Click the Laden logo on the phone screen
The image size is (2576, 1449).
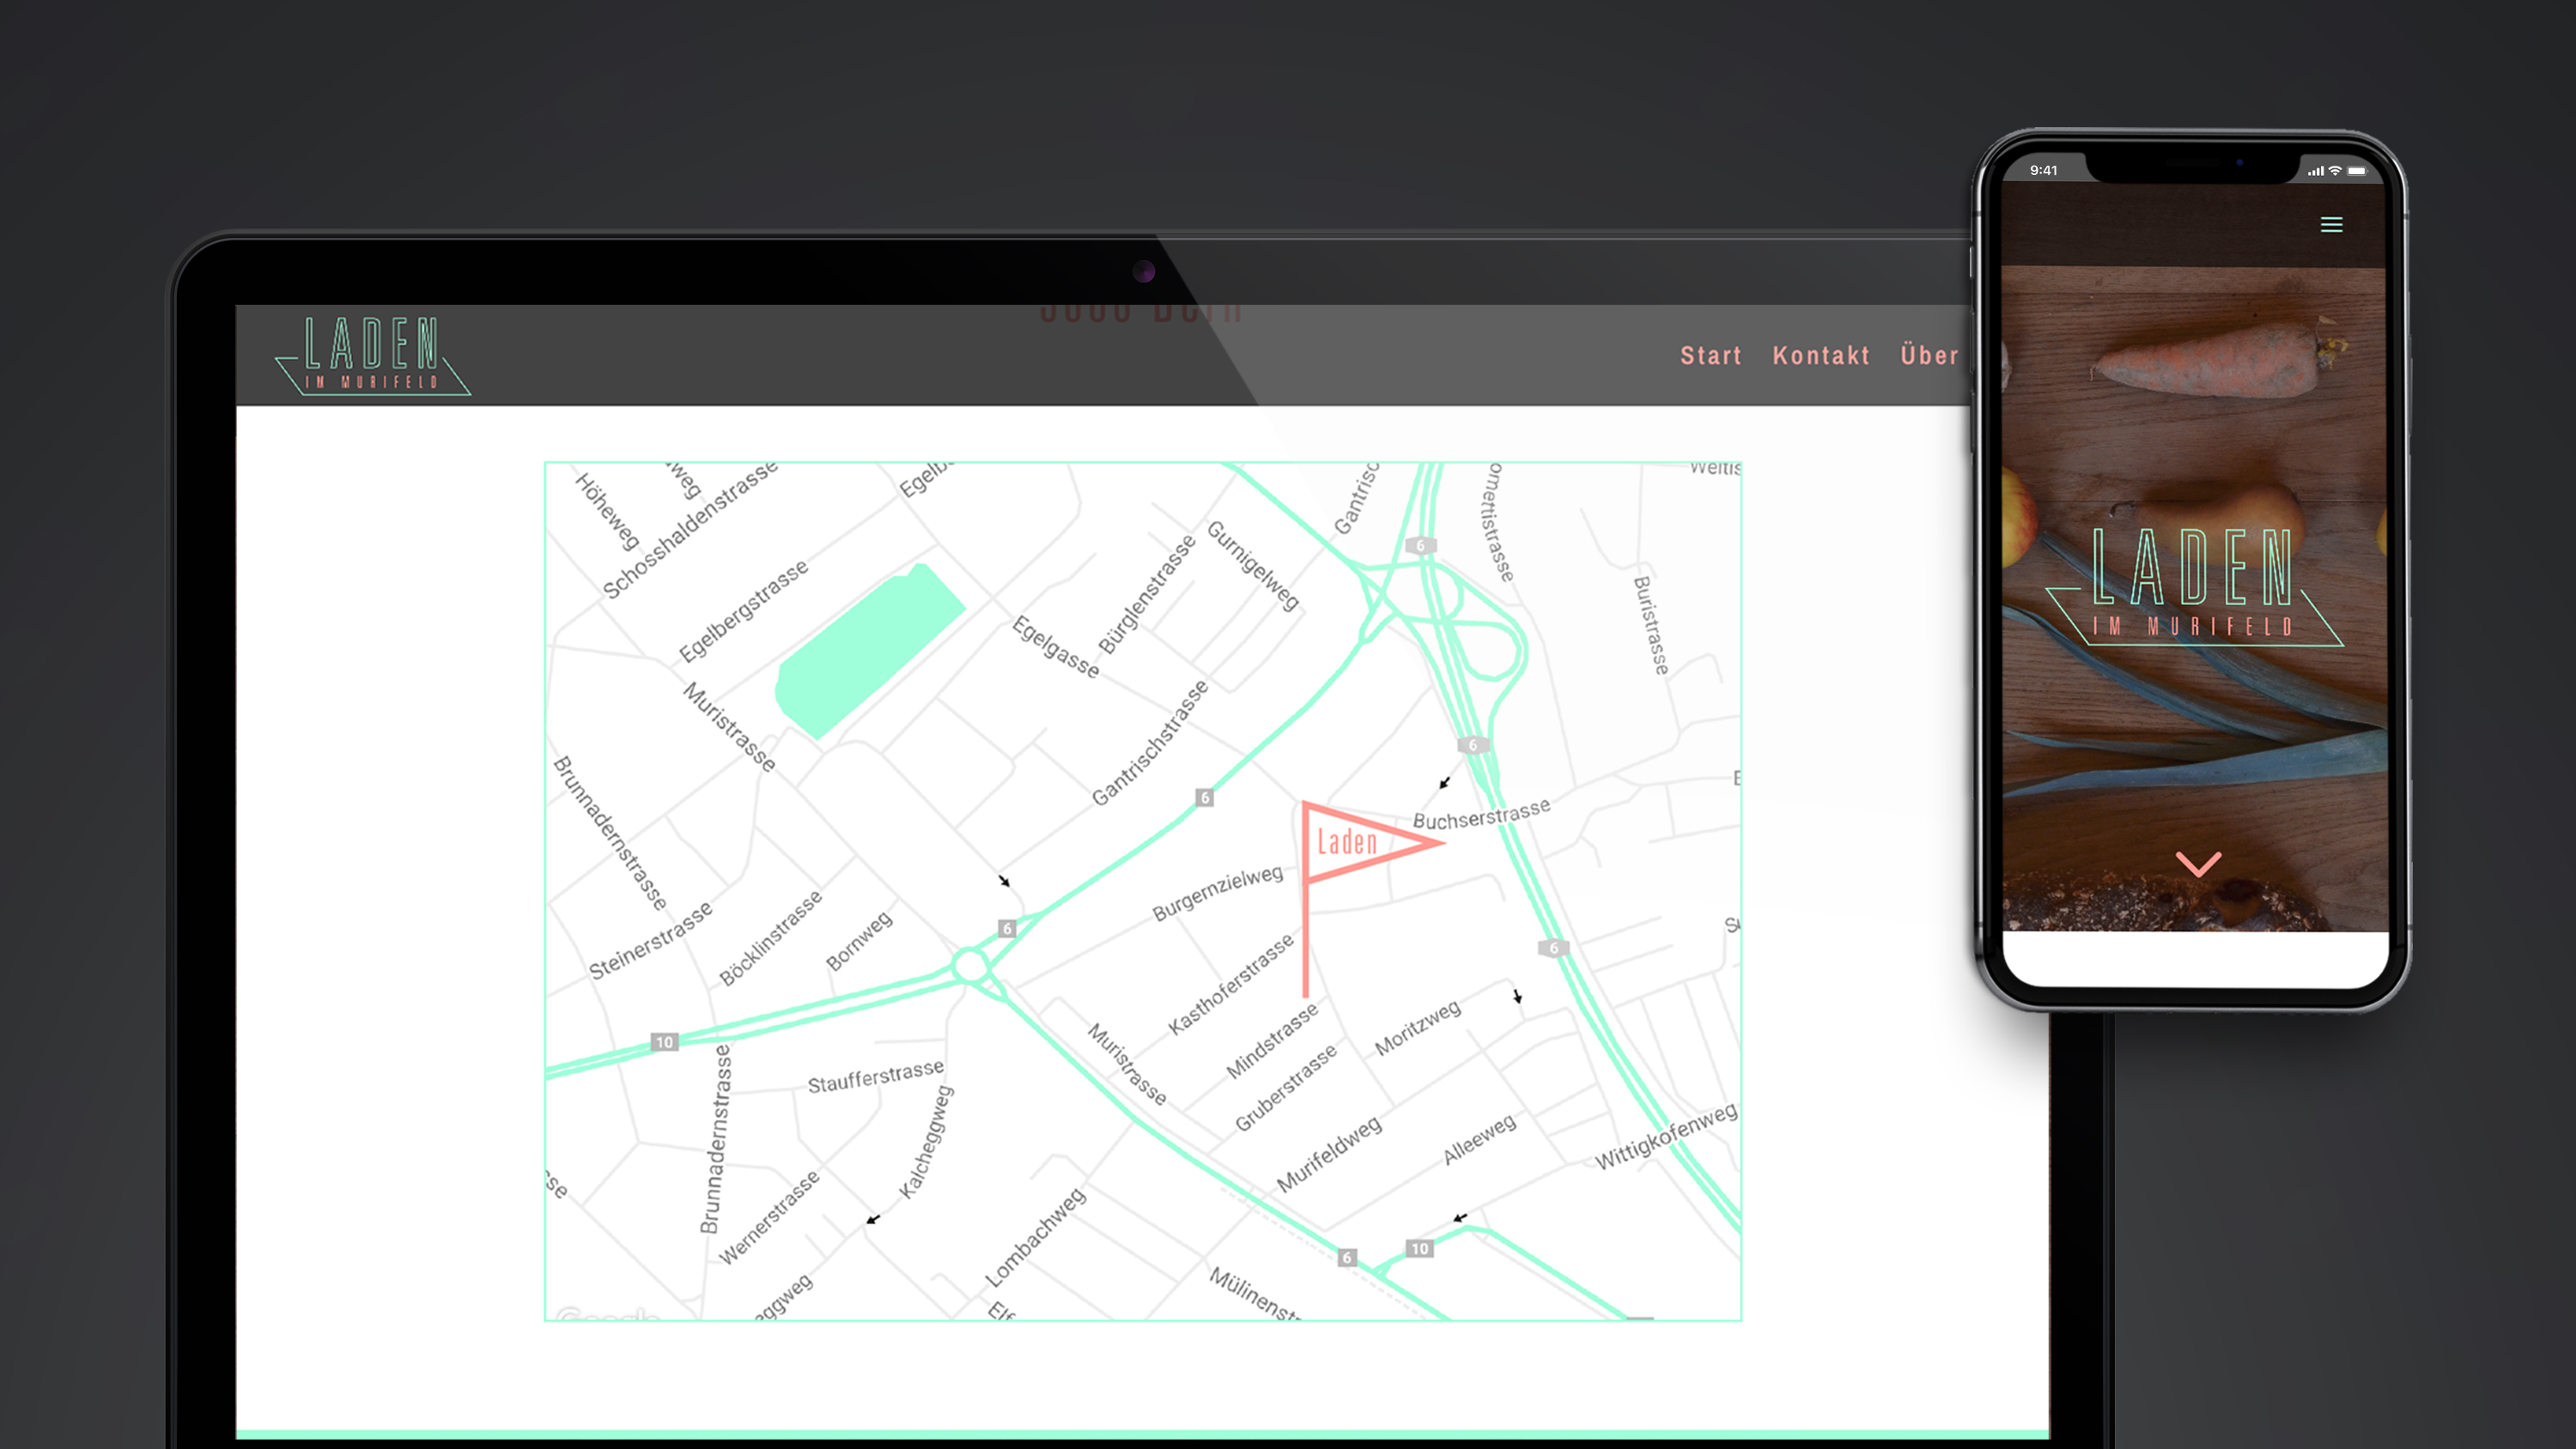[2194, 586]
